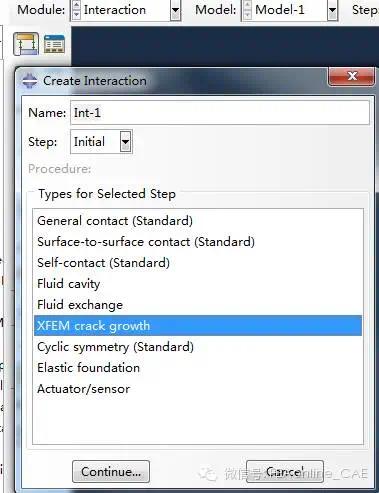The image size is (379, 493).
Task: Expand the Model dropdown arrow
Action: [x=332, y=10]
